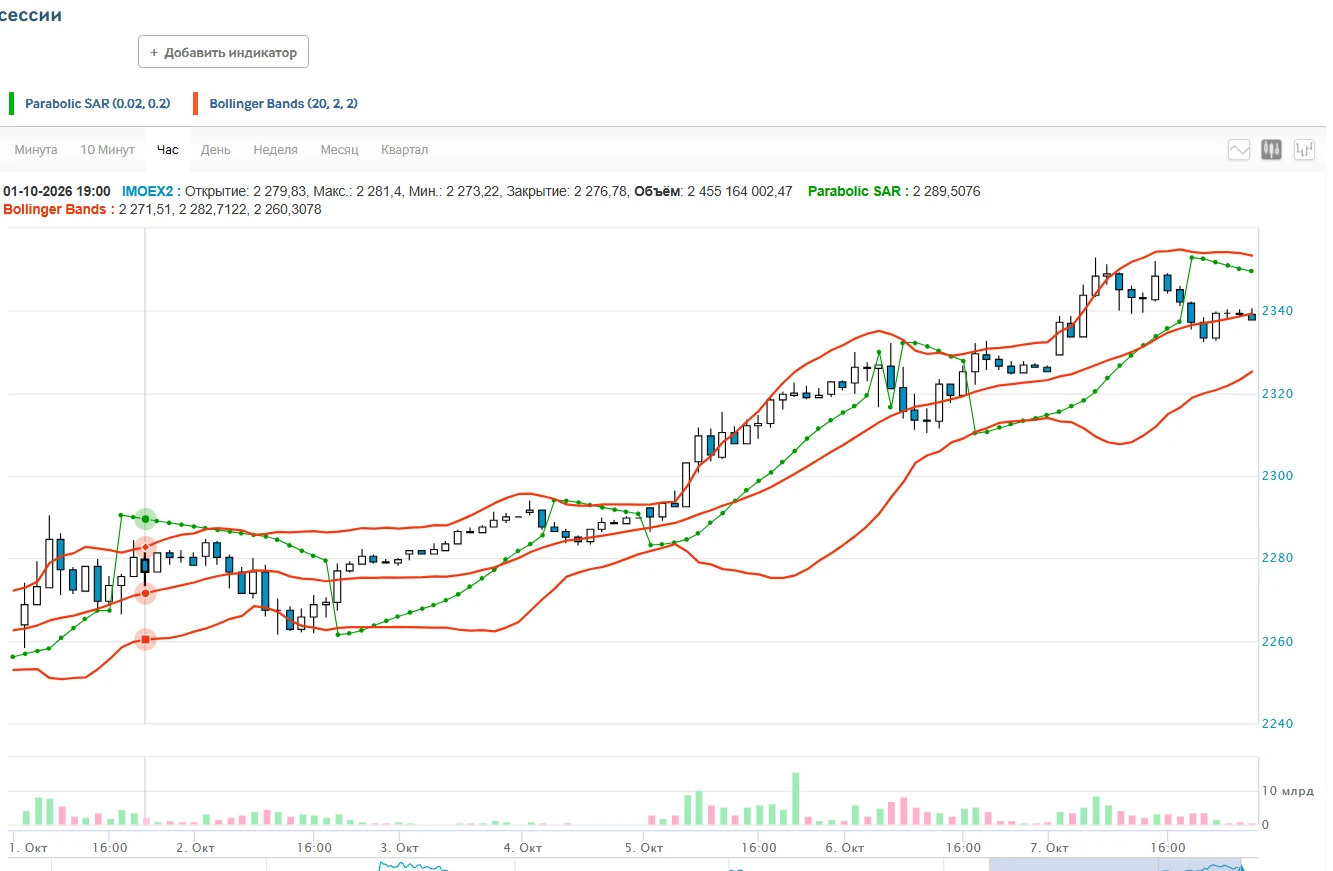
Task: Select the OHLC bar chart icon
Action: (x=1304, y=150)
